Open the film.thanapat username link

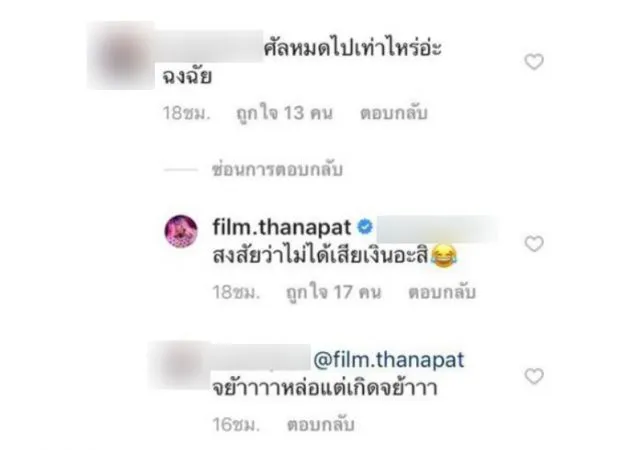point(282,227)
